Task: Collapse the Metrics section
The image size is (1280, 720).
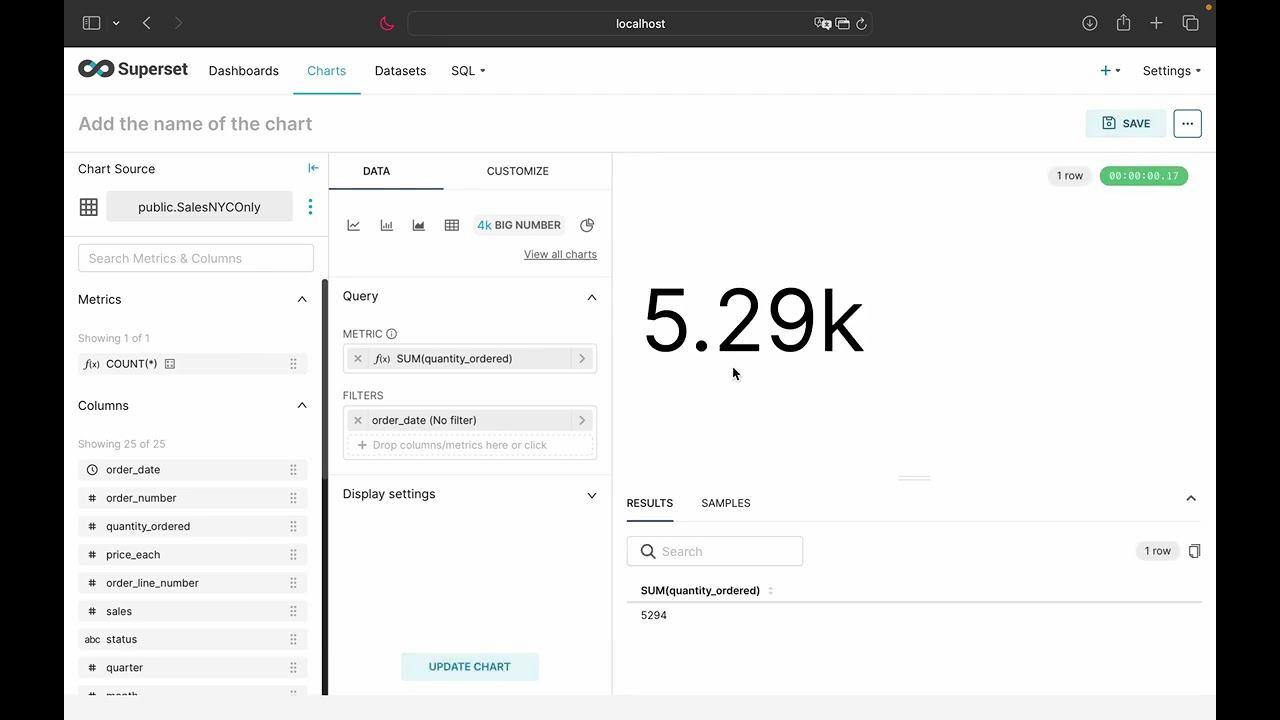Action: click(302, 299)
